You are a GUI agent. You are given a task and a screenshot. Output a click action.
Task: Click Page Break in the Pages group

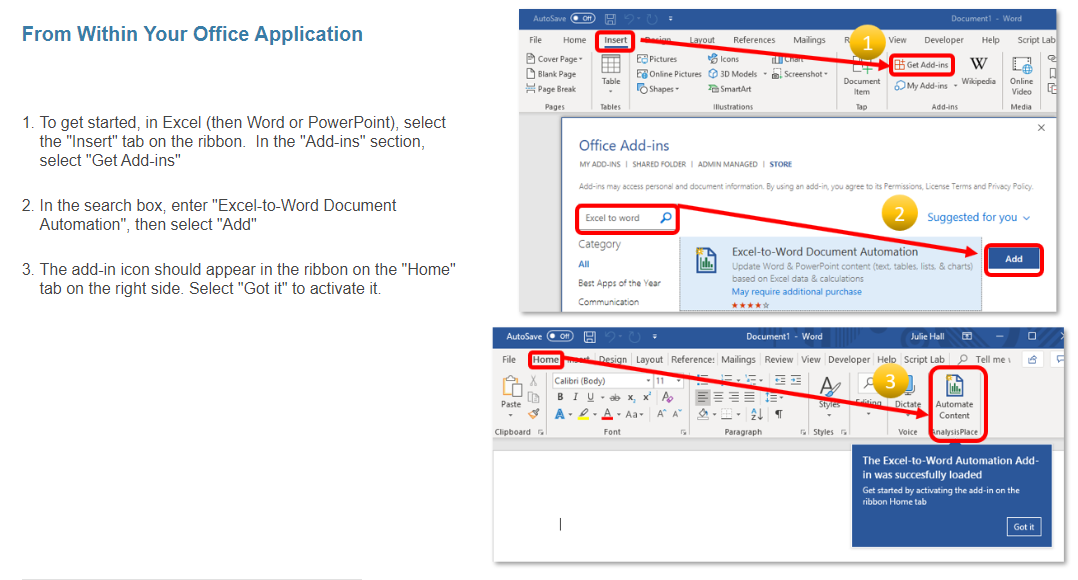[x=551, y=89]
